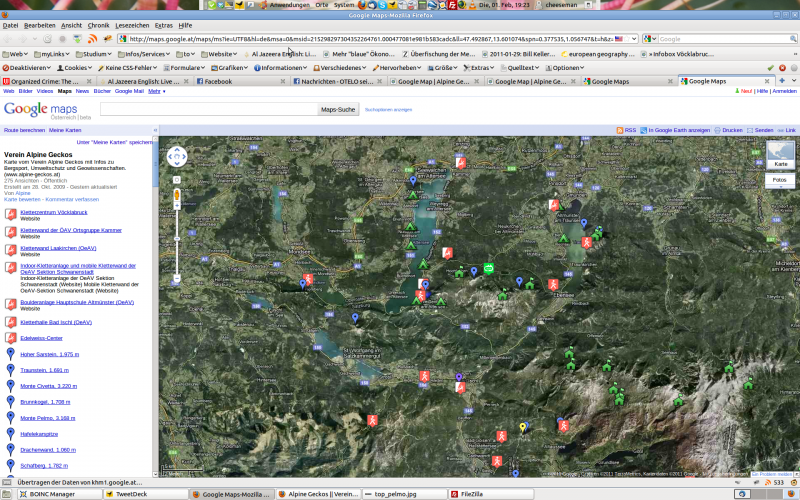Click Route berechnen link
This screenshot has height=500, width=800.
tap(24, 130)
